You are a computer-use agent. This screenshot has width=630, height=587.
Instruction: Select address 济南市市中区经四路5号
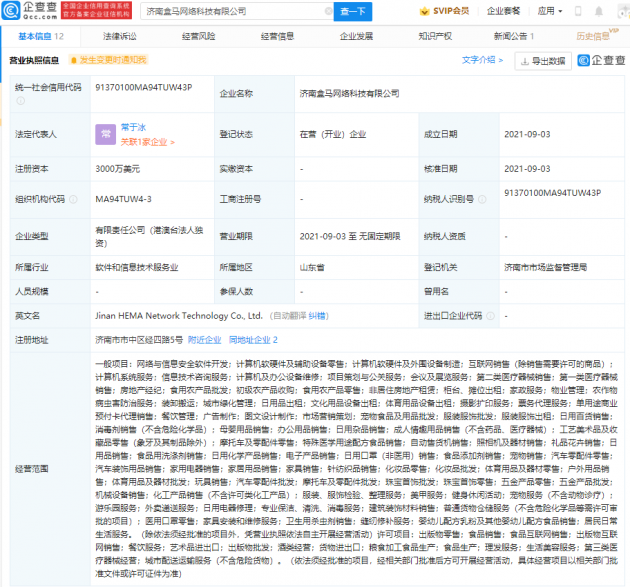[139, 340]
